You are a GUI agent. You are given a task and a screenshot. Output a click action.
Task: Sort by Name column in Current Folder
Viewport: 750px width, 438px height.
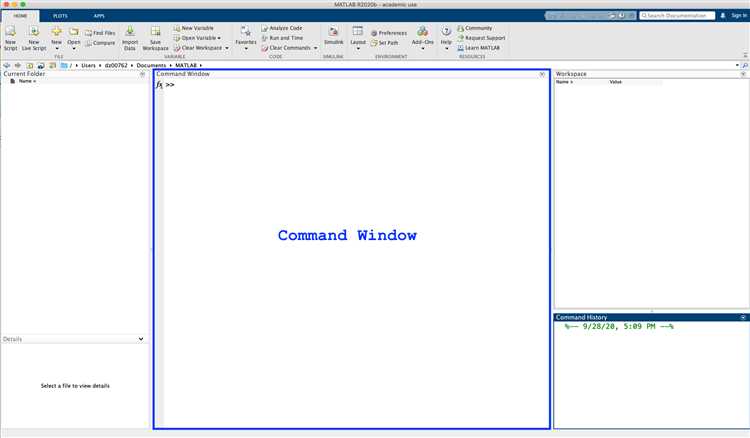27,81
